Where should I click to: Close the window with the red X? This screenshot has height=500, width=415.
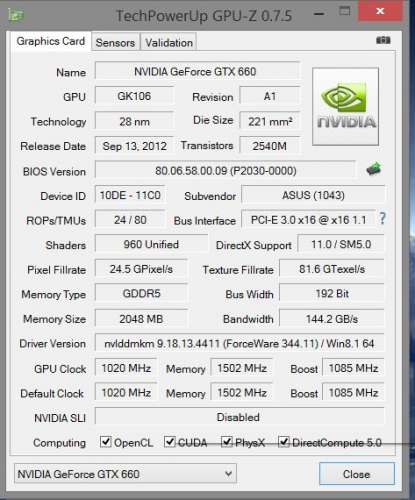point(380,11)
